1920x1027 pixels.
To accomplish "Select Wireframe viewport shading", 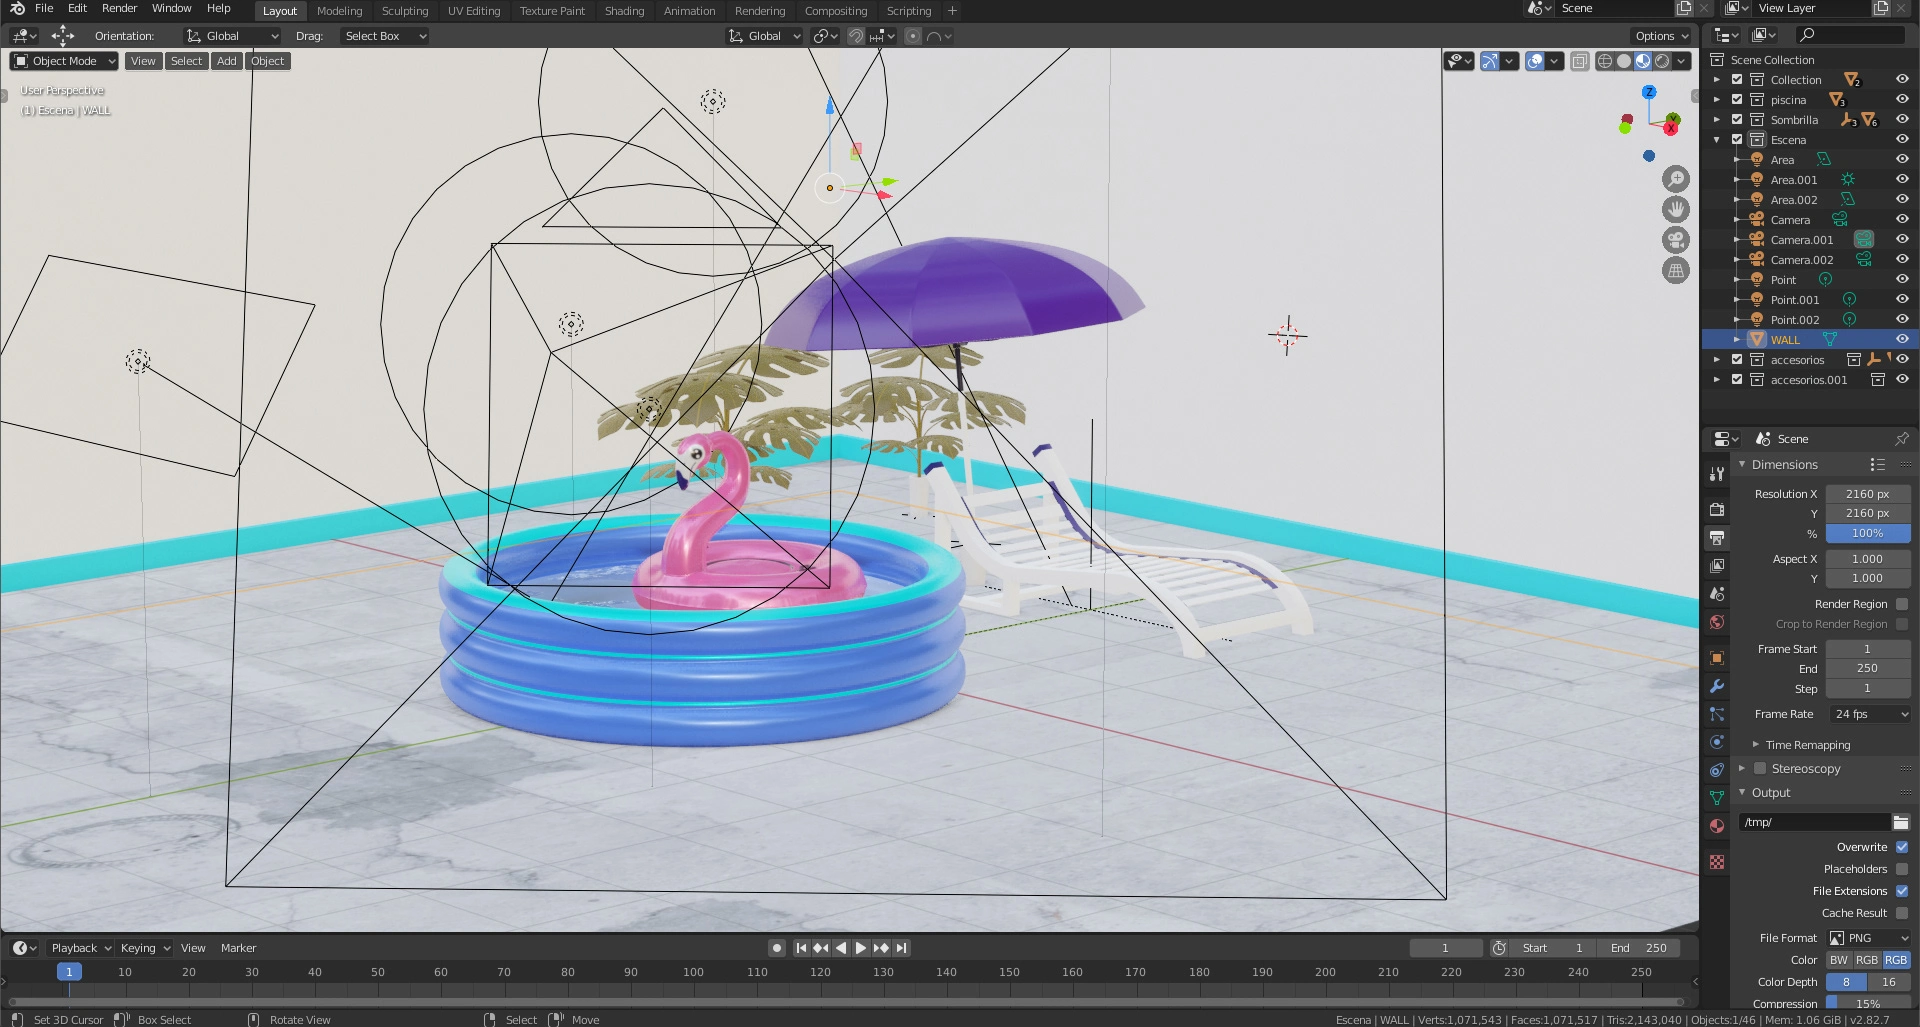I will coord(1605,61).
